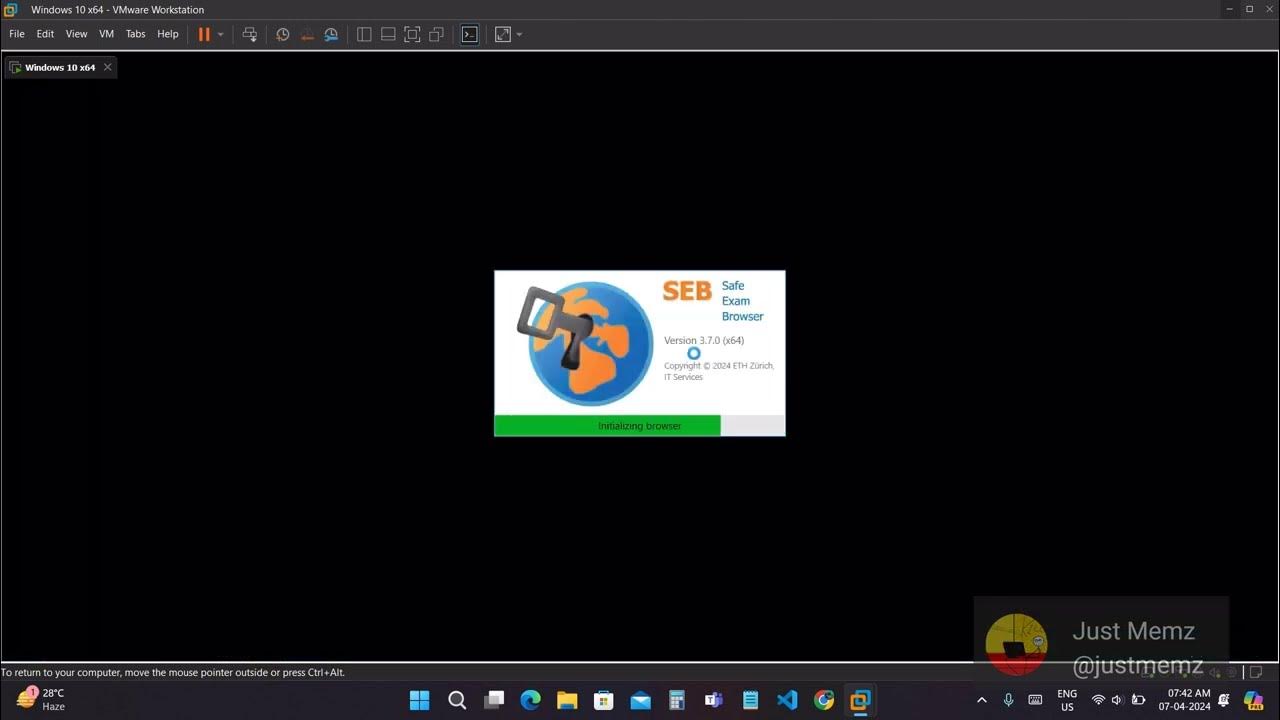Viewport: 1280px width, 720px height.
Task: Open the notifications bell icon
Action: pyautogui.click(x=1223, y=700)
